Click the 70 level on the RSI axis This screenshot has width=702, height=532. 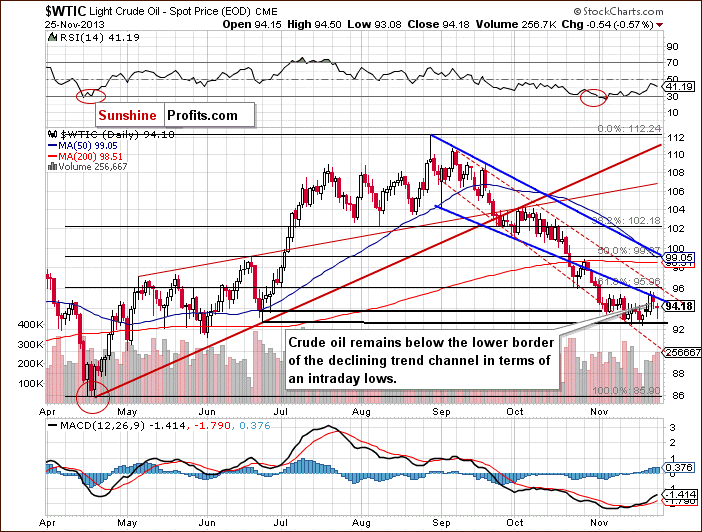click(673, 62)
